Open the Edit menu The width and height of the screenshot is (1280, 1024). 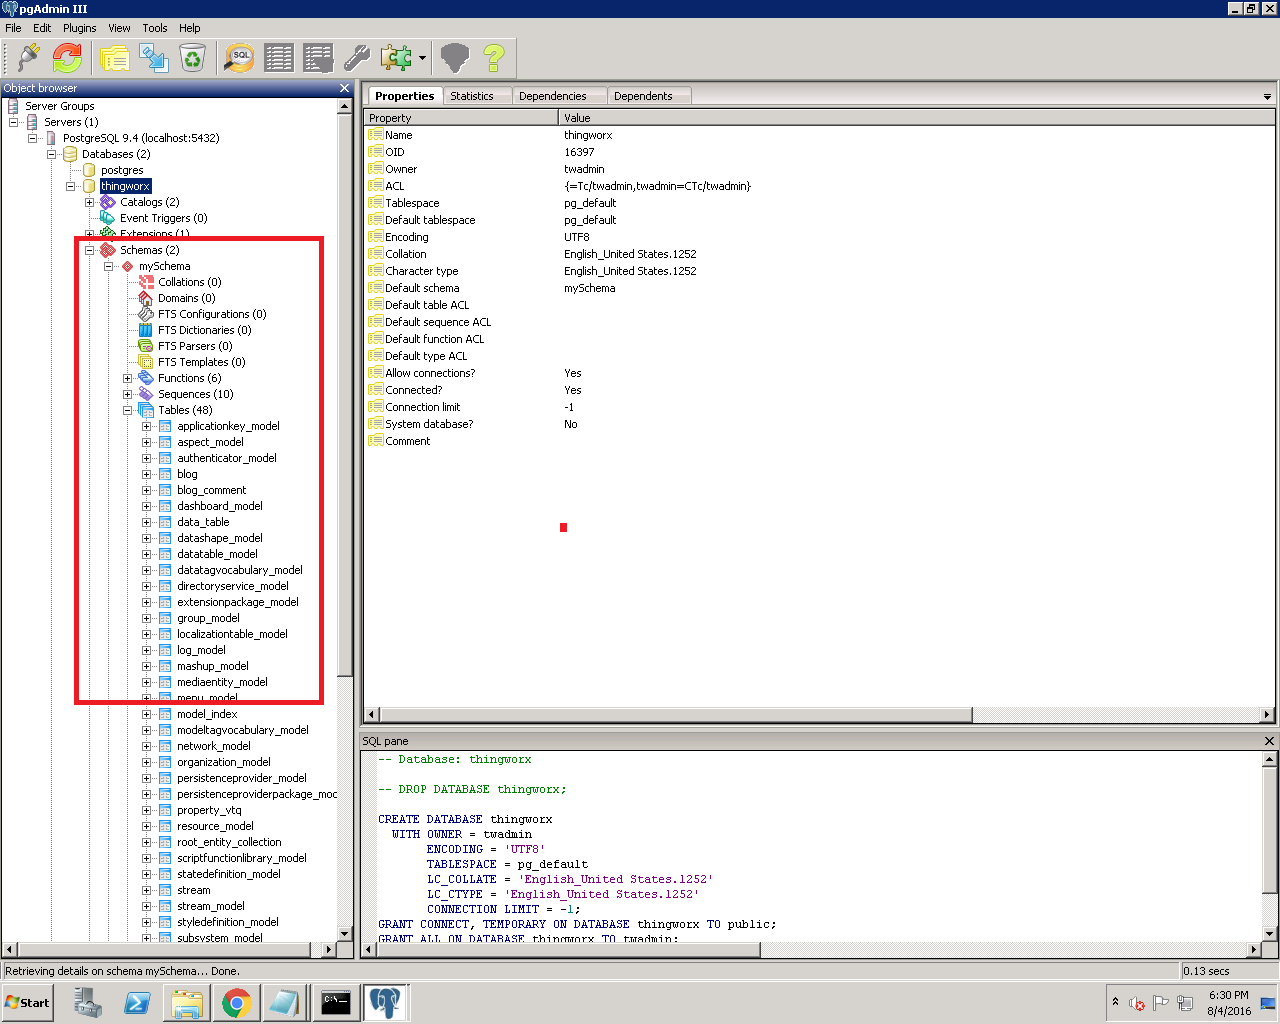click(42, 28)
